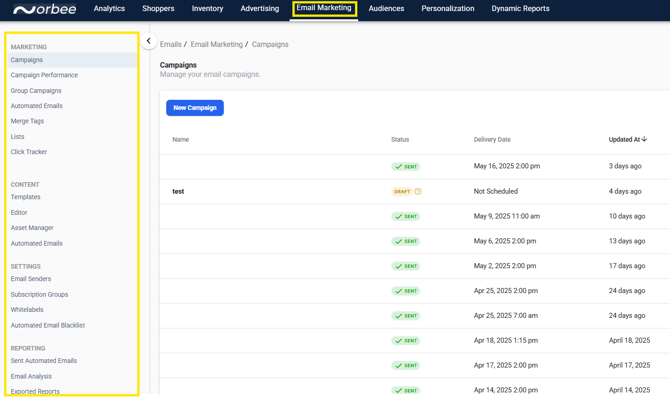Open the Editor page
Image resolution: width=670 pixels, height=397 pixels.
click(19, 212)
